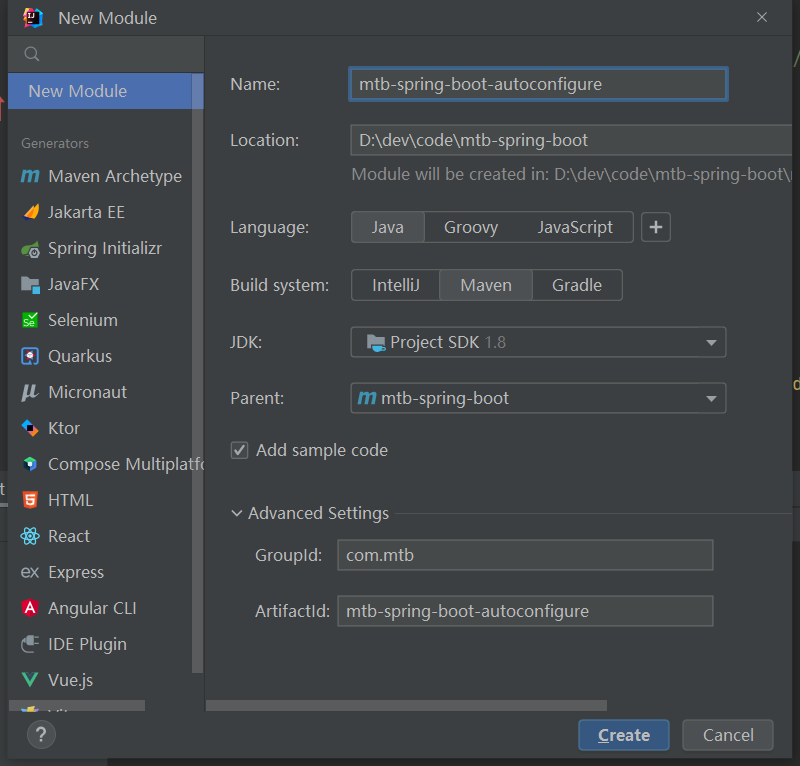
Task: Click the Spring Initializr leaf icon
Action: 30,249
